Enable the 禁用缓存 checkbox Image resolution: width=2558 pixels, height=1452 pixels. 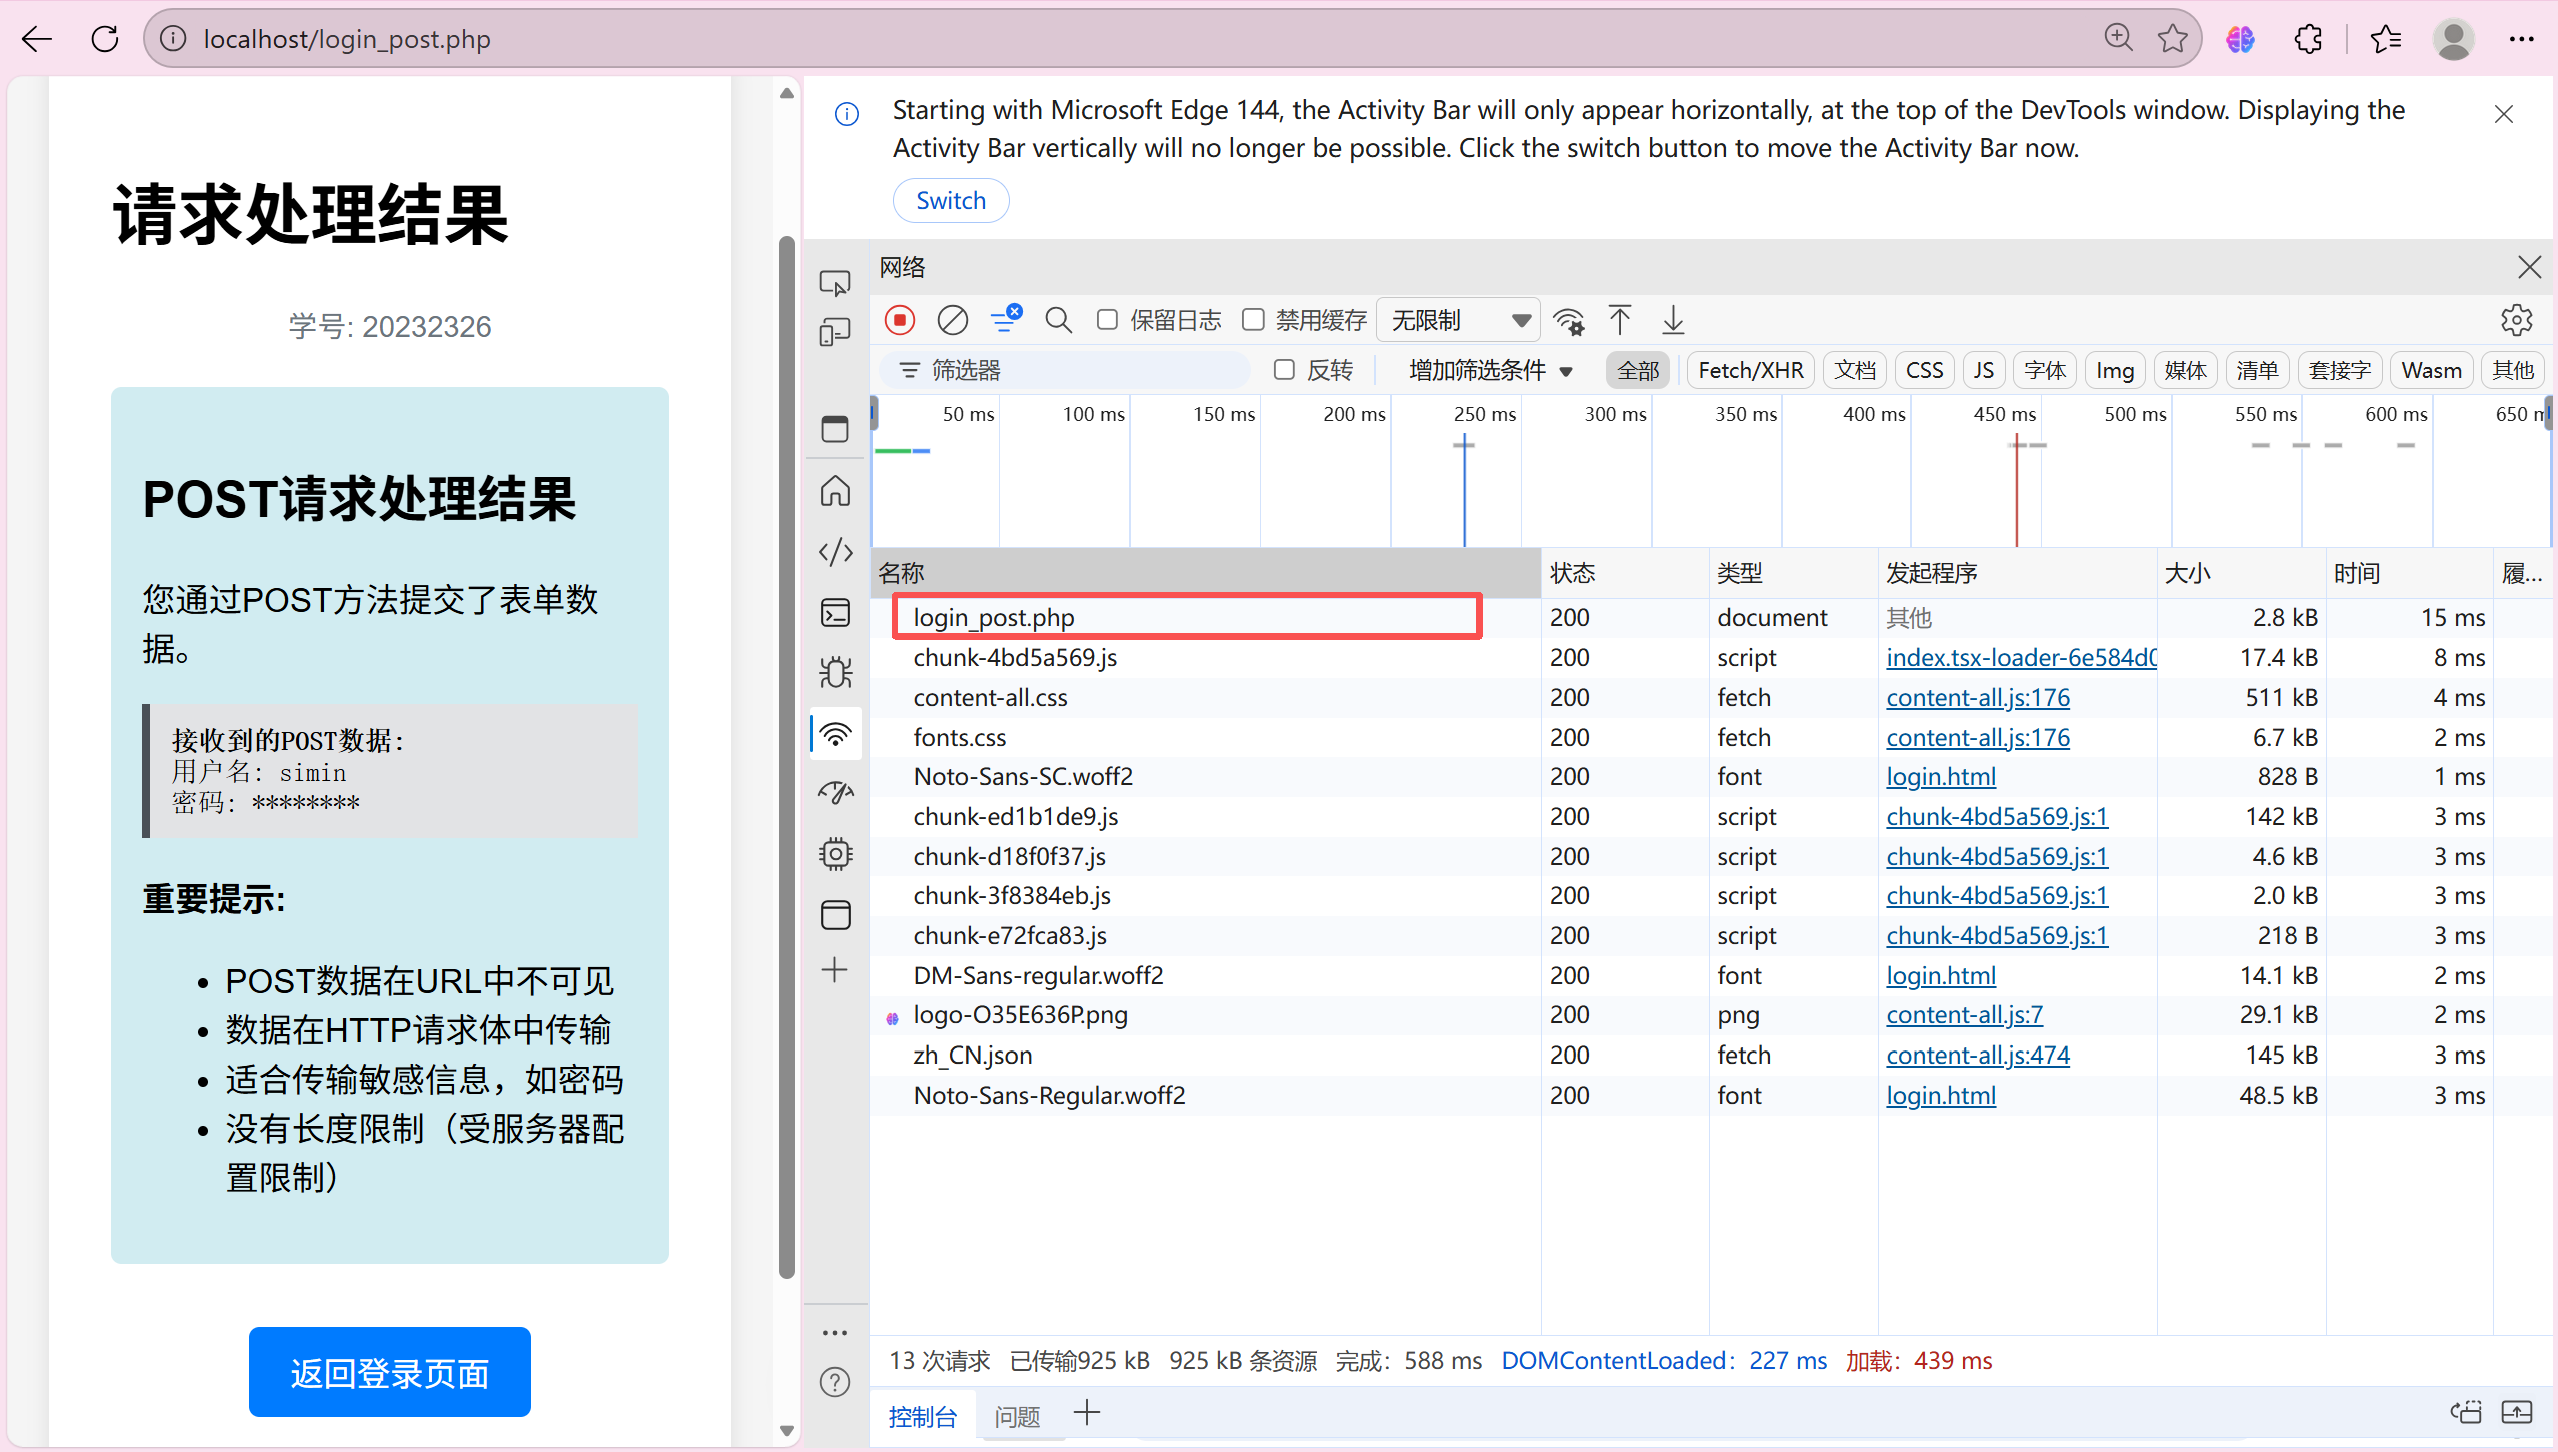tap(1253, 320)
